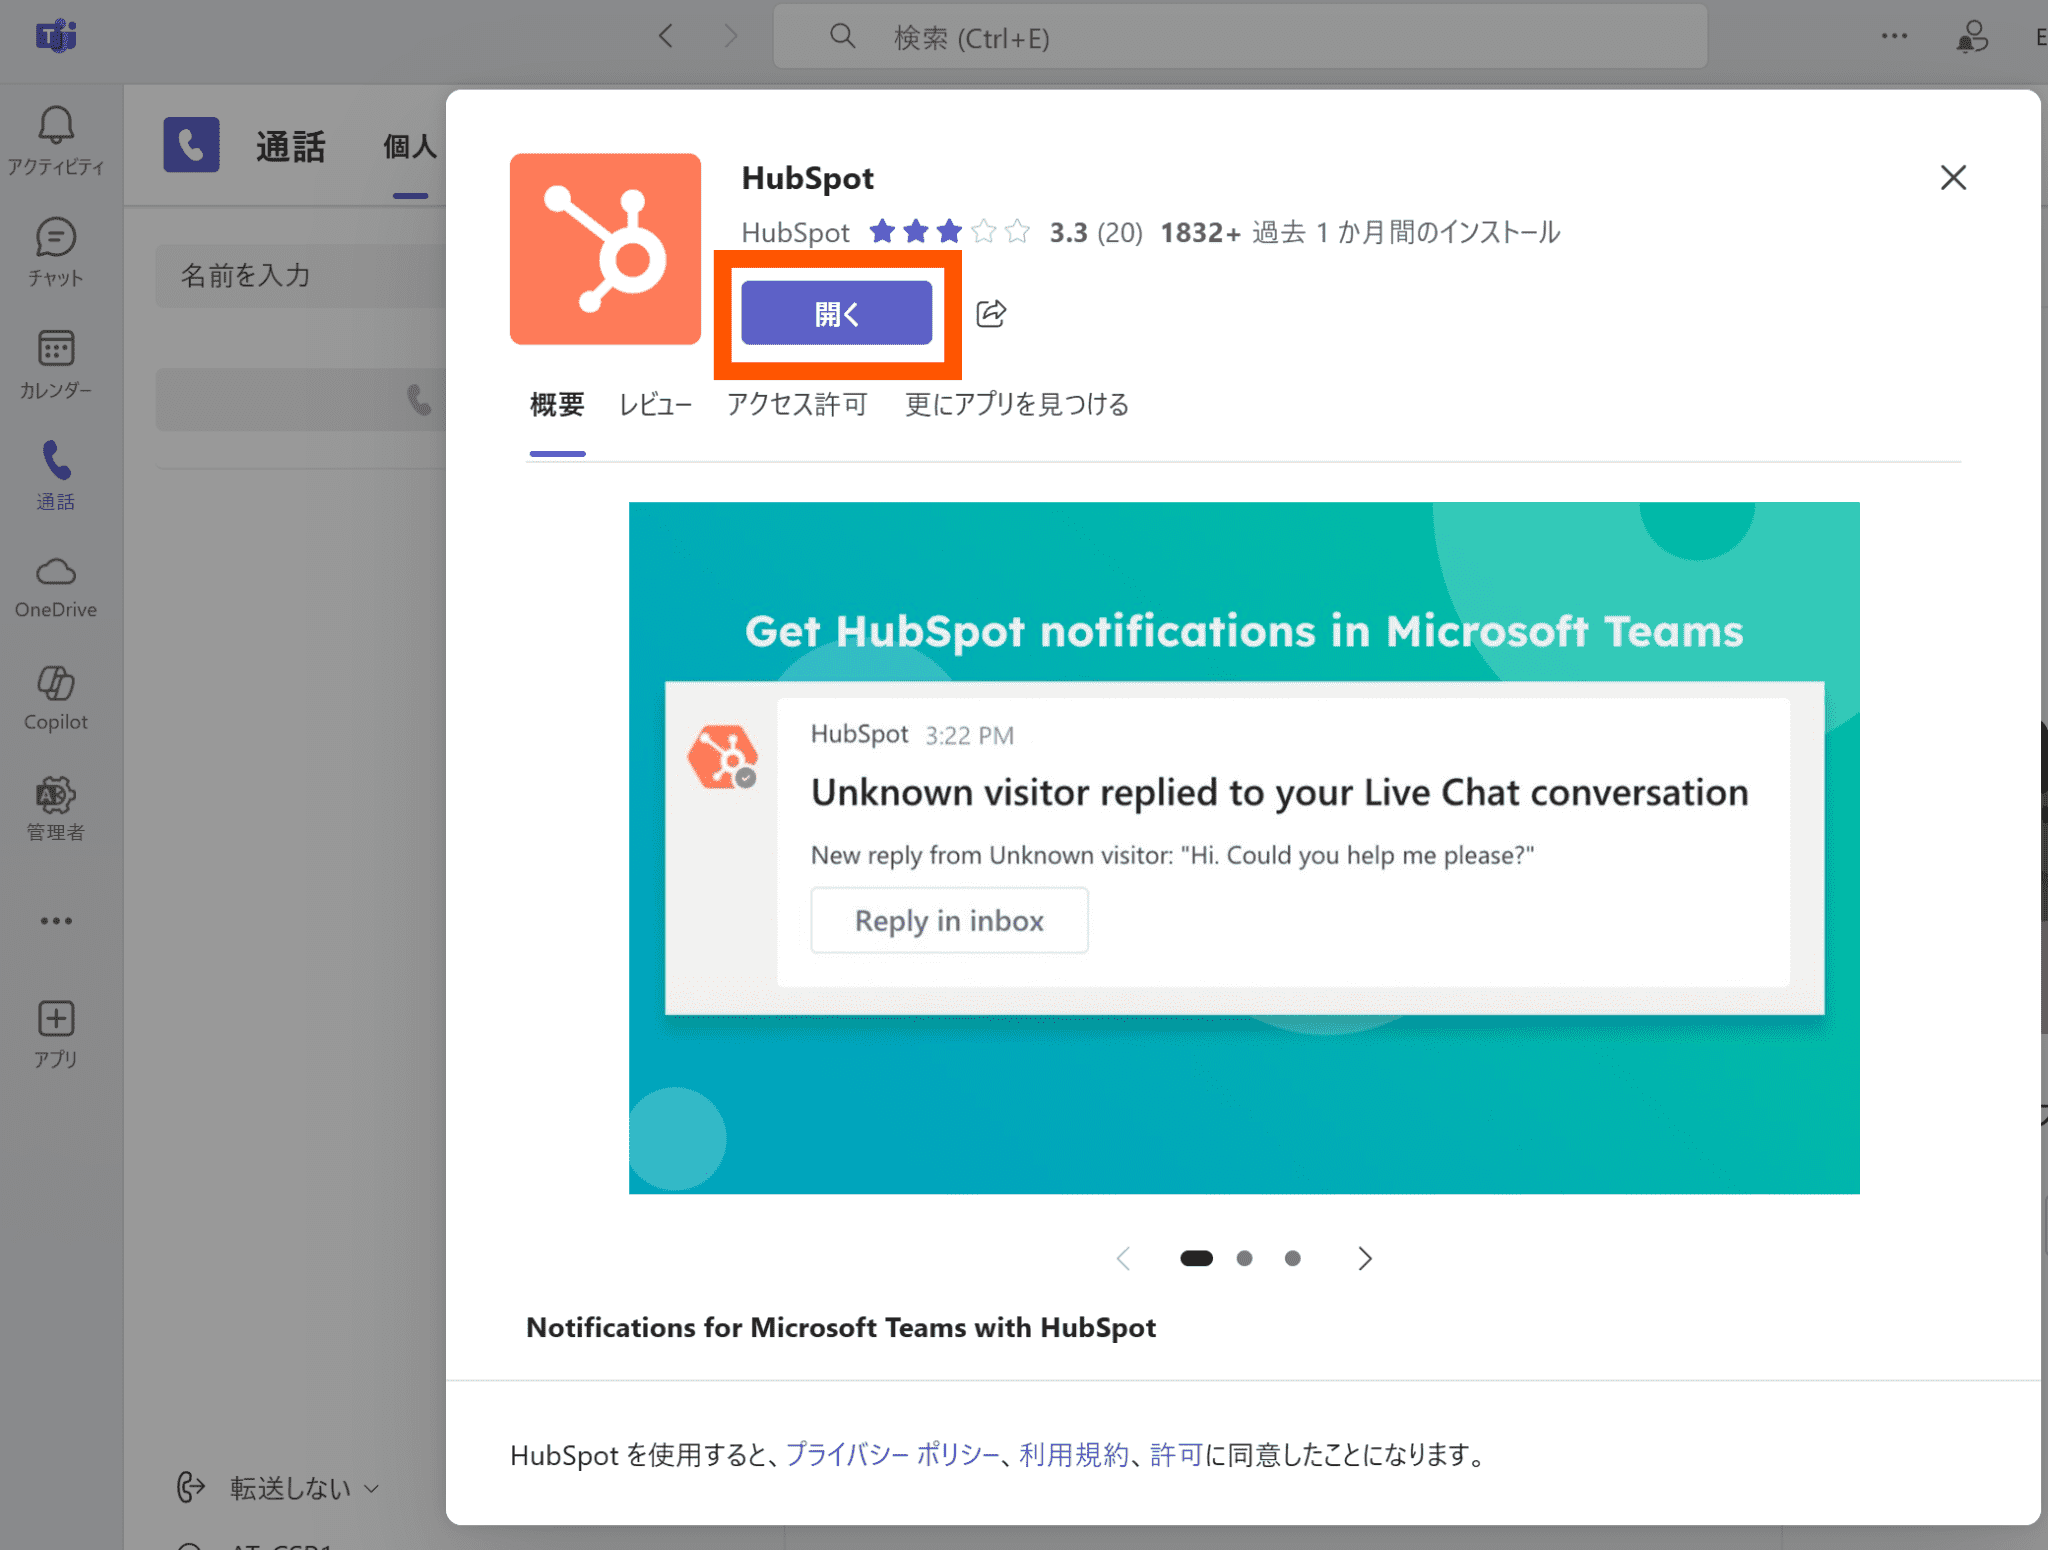Close the HubSpot app dialog
2048x1550 pixels.
1952,178
